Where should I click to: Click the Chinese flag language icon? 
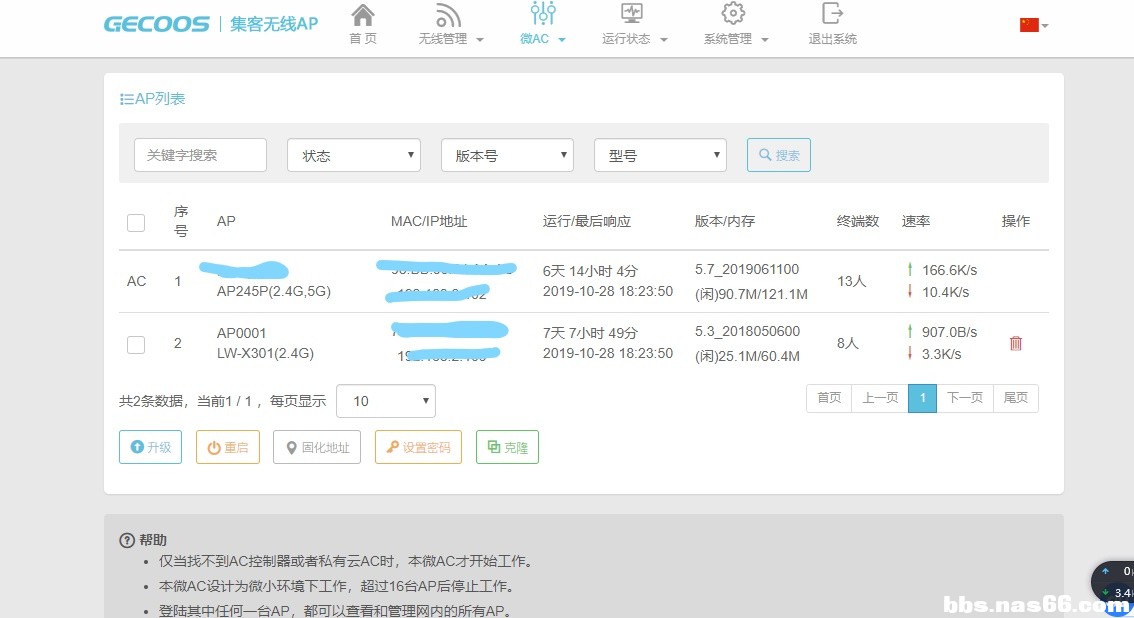1029,25
